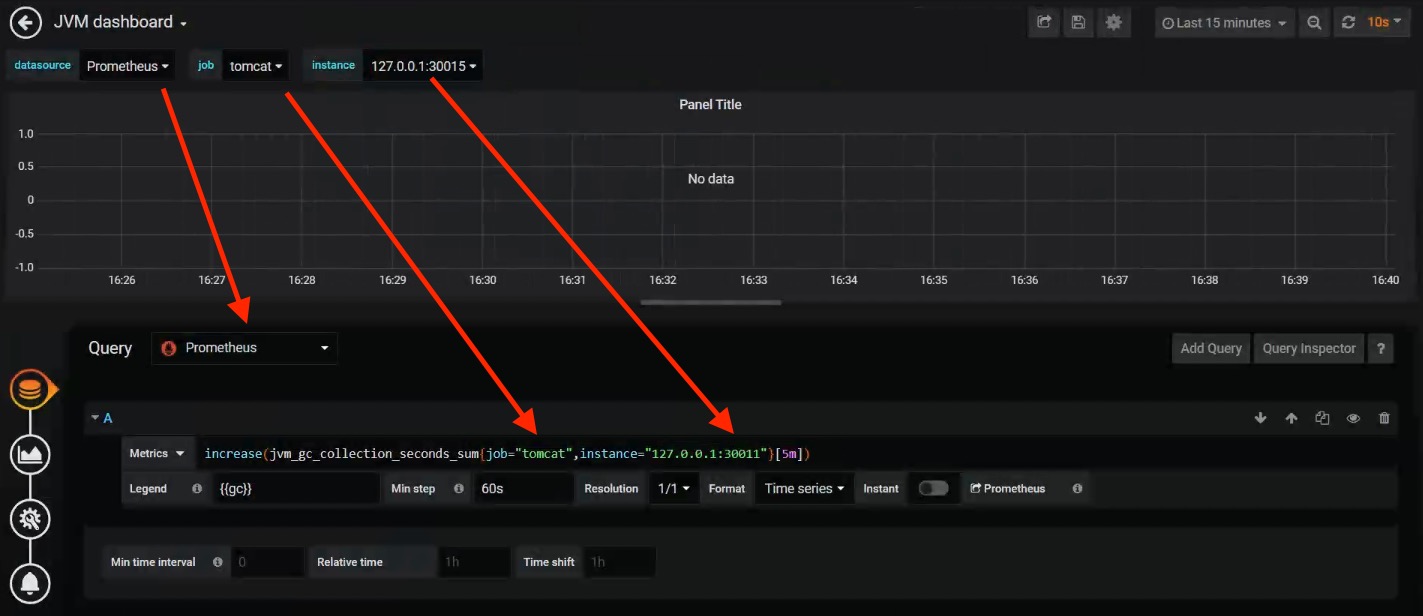Viewport: 1423px width, 616px height.
Task: Expand the Format Time series dropdown
Action: 804,488
